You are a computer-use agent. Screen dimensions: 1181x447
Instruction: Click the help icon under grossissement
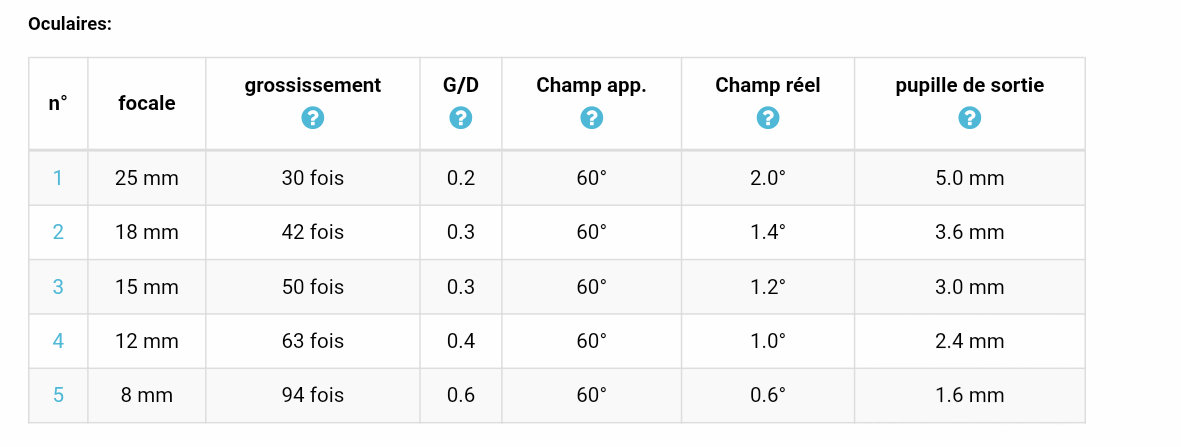(313, 118)
